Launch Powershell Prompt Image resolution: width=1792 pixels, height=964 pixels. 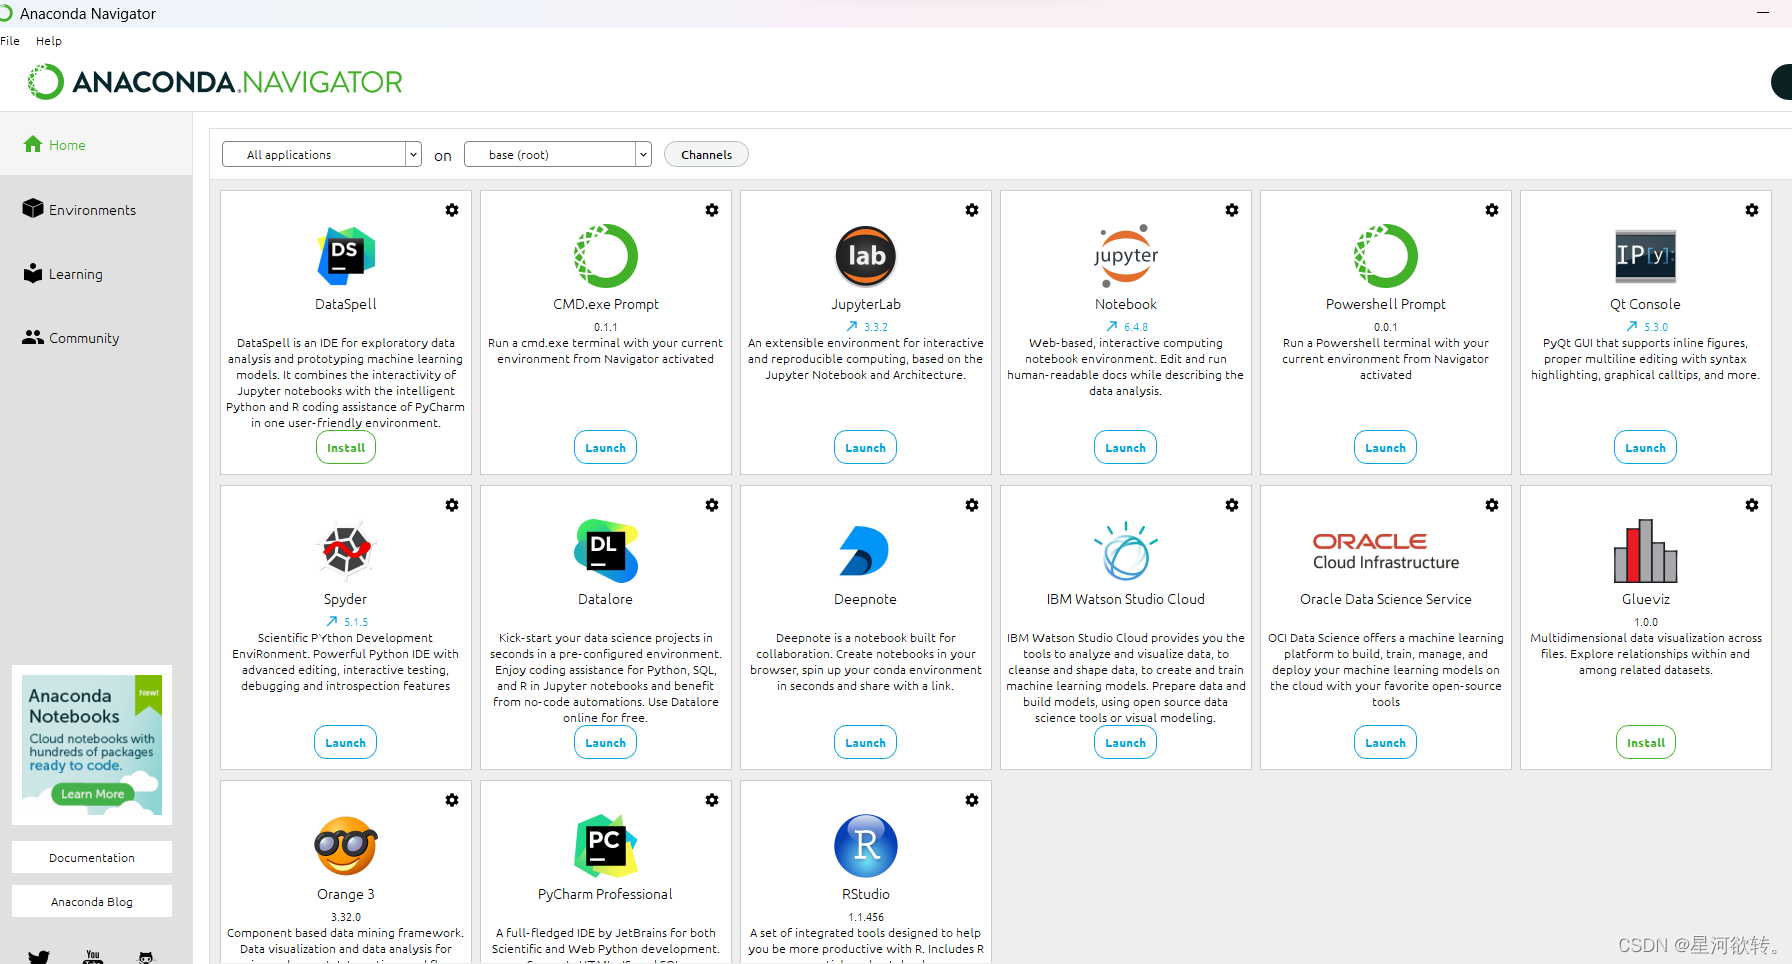point(1386,447)
